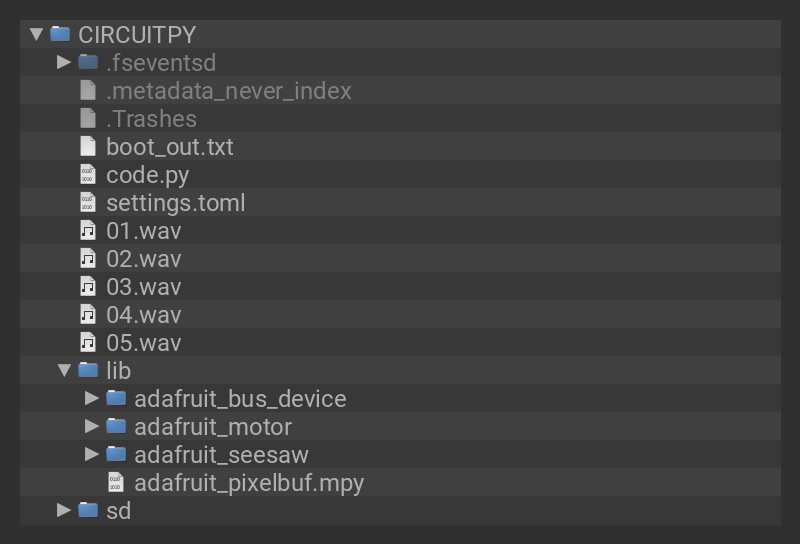Click the 05.wav audio file icon
The image size is (800, 544).
pyautogui.click(x=88, y=342)
